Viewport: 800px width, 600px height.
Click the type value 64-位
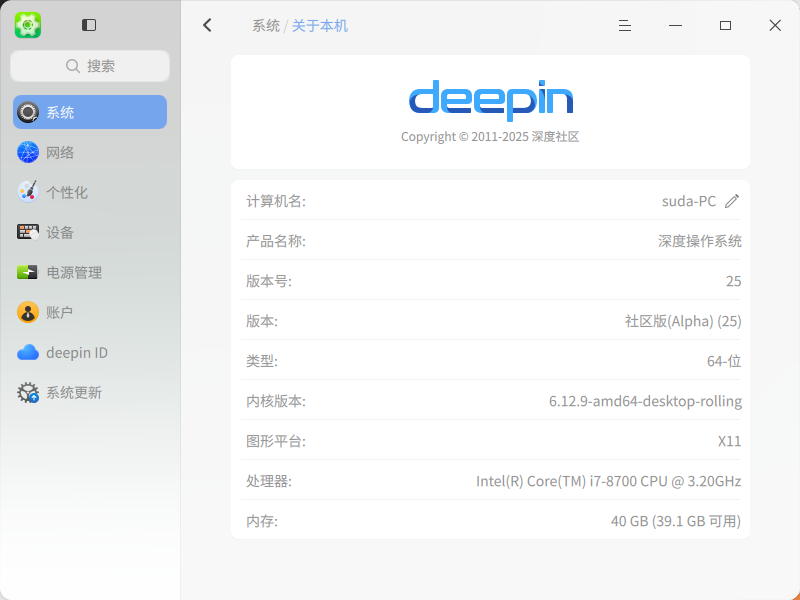724,361
